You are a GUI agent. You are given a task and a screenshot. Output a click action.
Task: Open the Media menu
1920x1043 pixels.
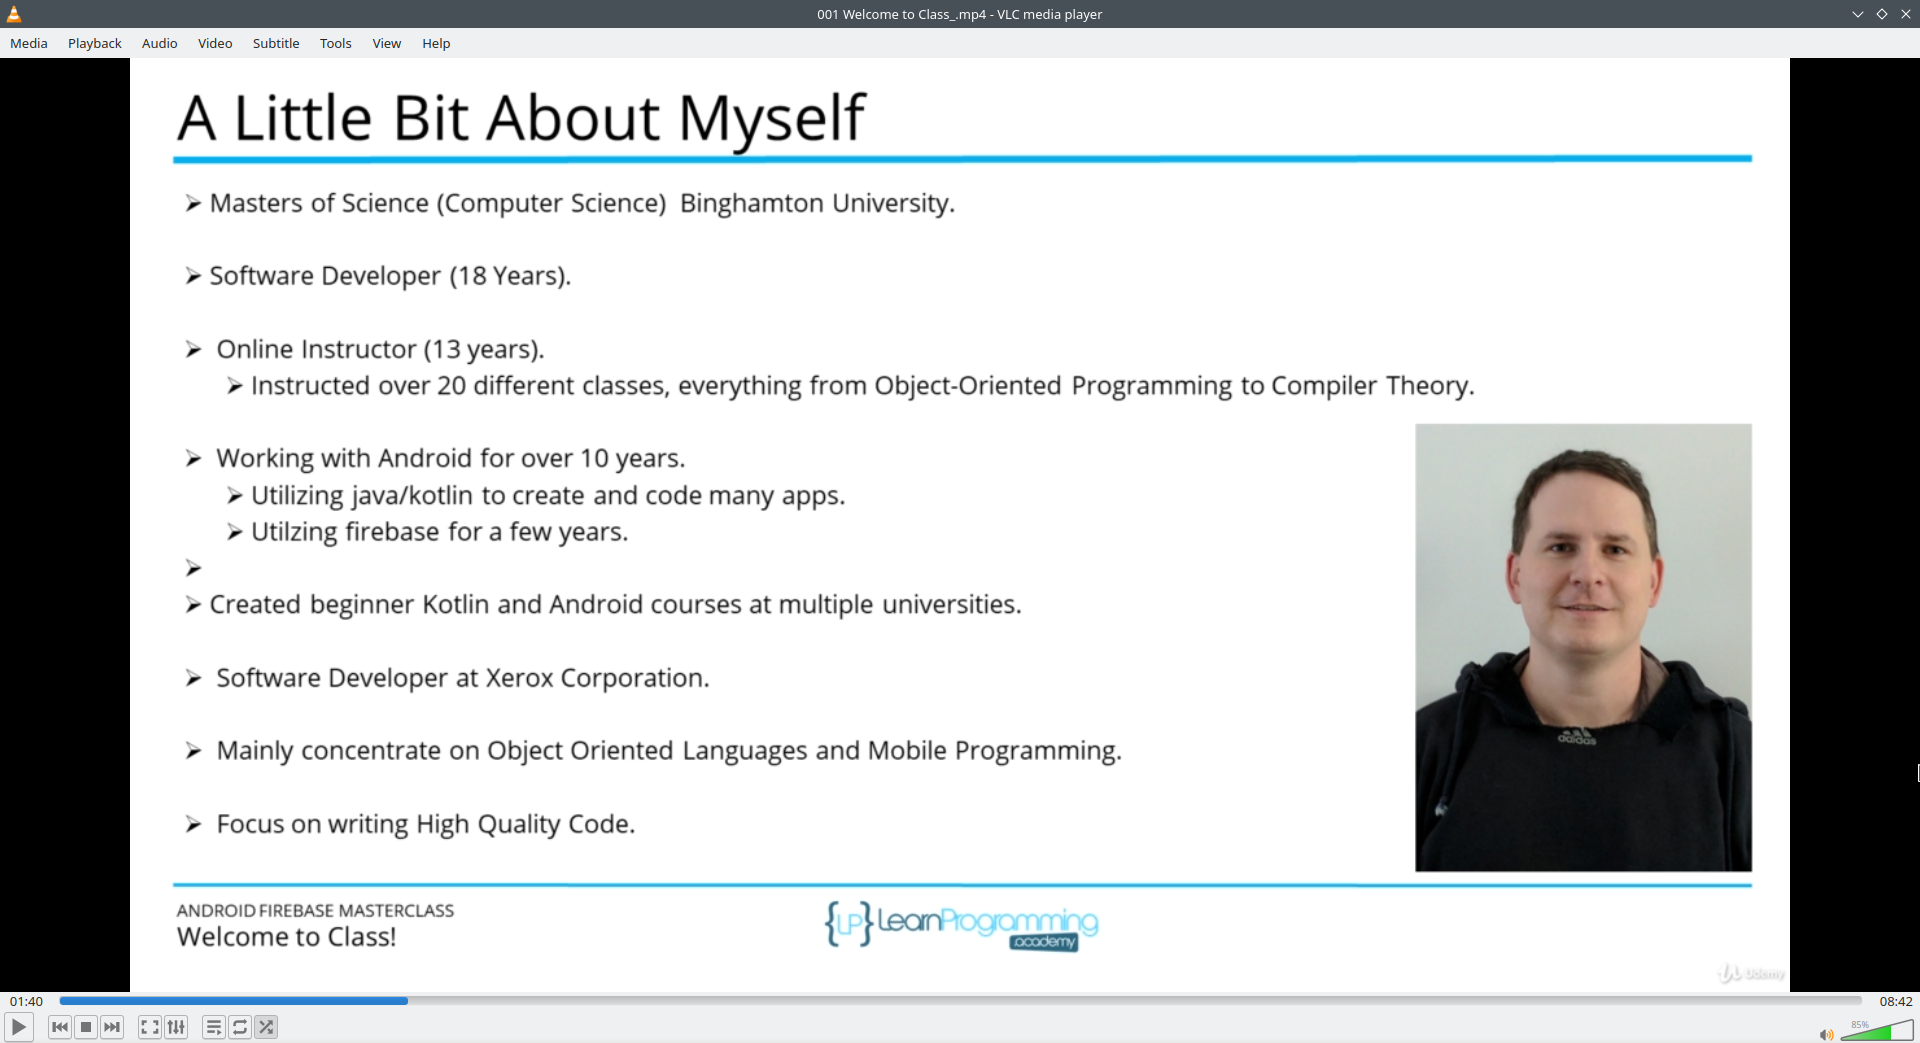point(29,43)
